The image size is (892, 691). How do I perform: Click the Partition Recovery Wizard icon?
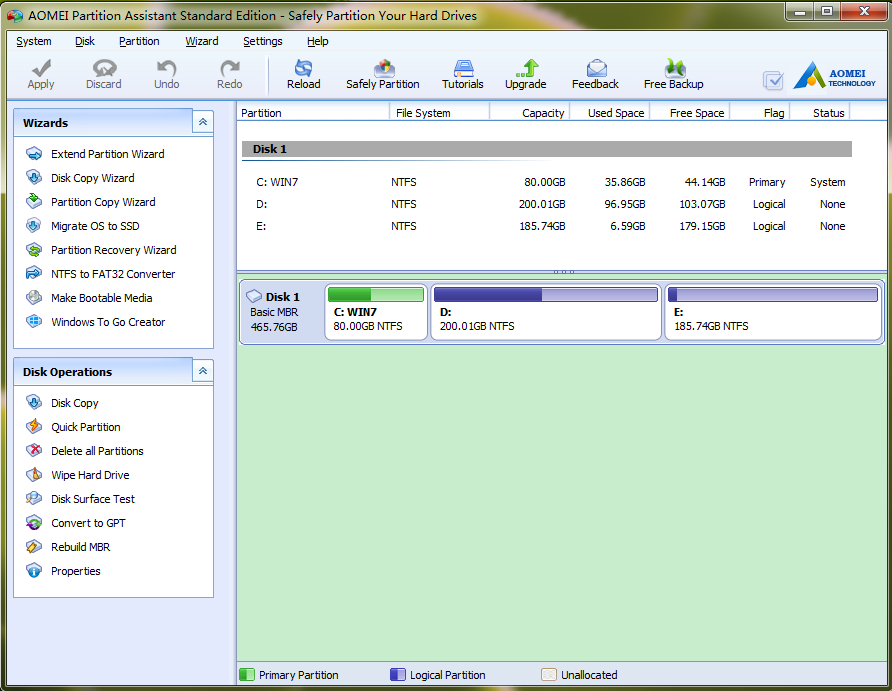click(x=34, y=250)
